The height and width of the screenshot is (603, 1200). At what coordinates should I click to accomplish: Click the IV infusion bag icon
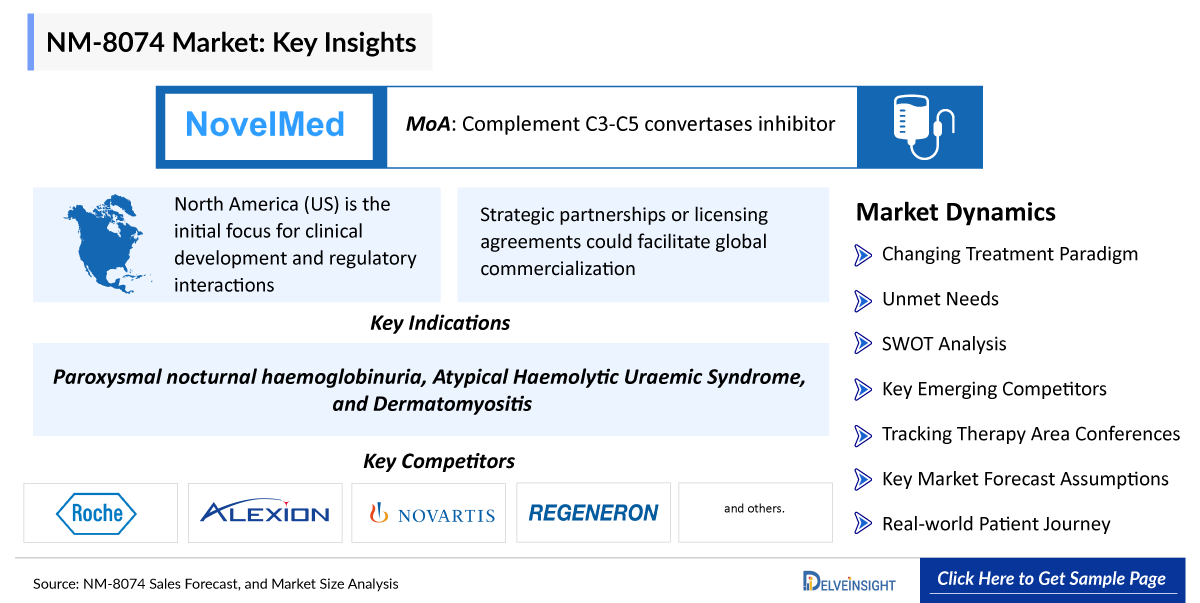(x=920, y=127)
